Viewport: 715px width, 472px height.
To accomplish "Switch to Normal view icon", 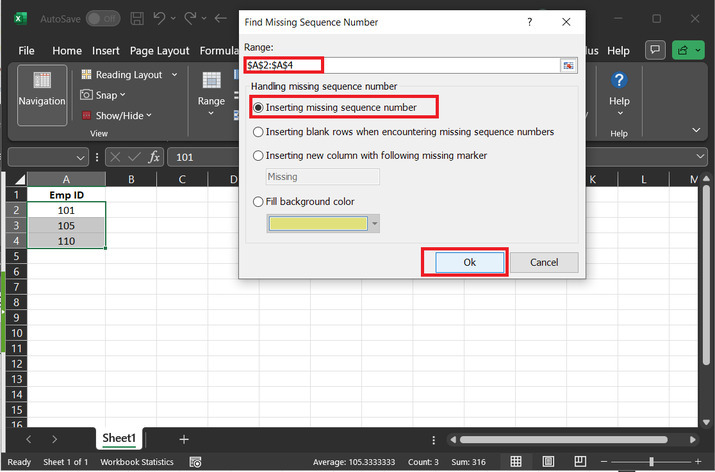I will click(x=516, y=462).
